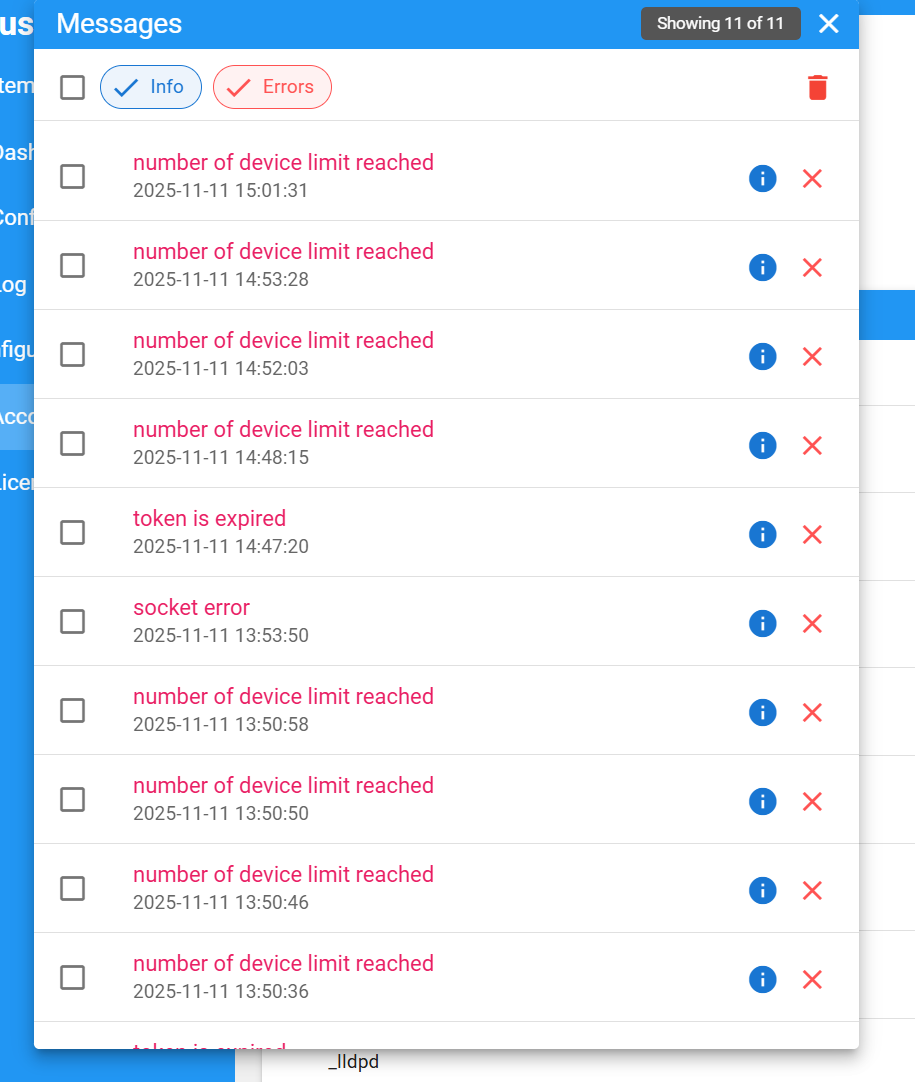Click the Showing 11 of 11 badge

[x=720, y=24]
